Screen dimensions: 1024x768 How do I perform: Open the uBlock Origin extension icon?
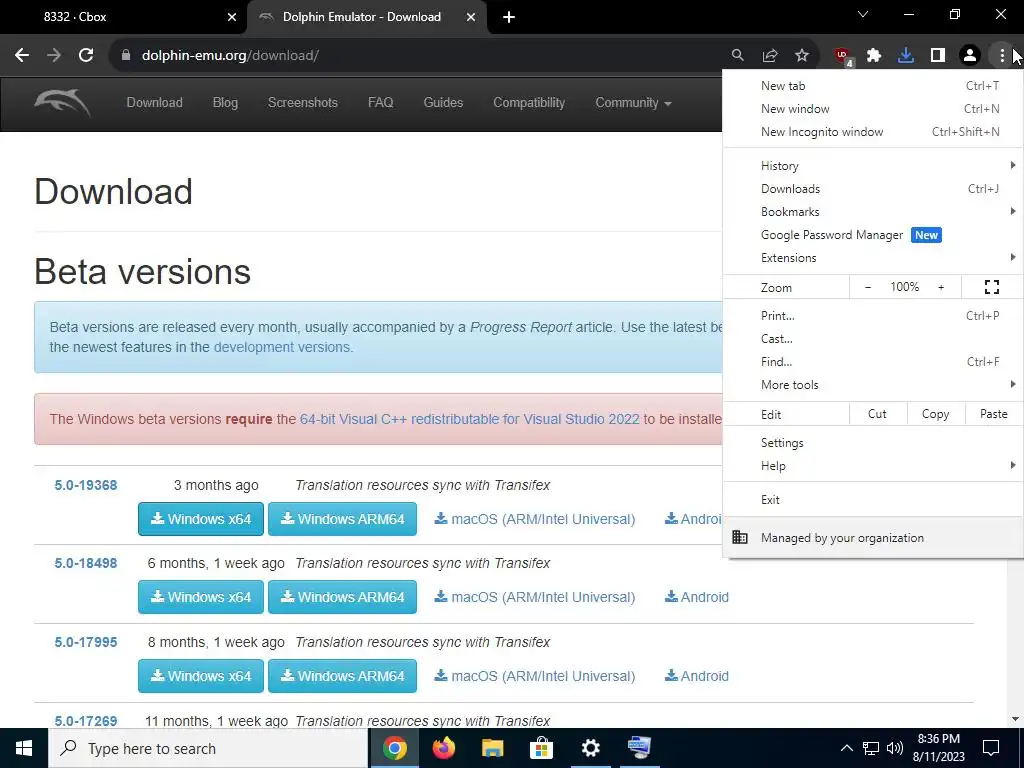tap(843, 57)
